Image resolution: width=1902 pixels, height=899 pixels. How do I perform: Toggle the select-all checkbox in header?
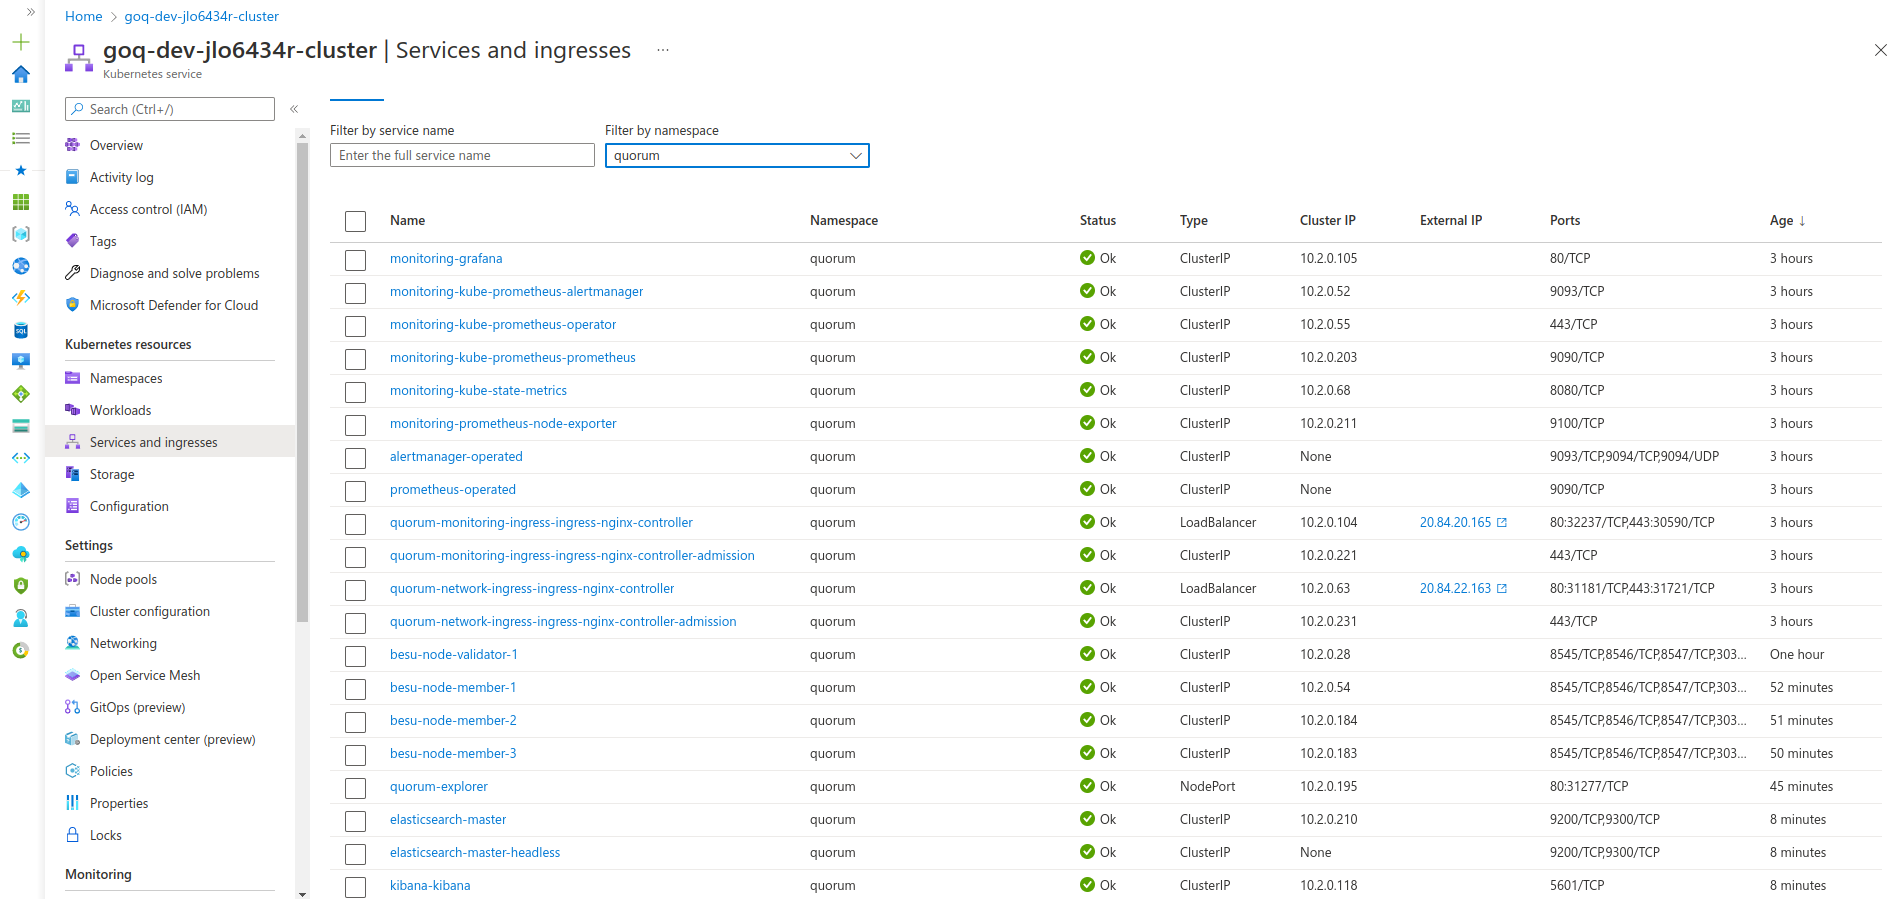355,221
